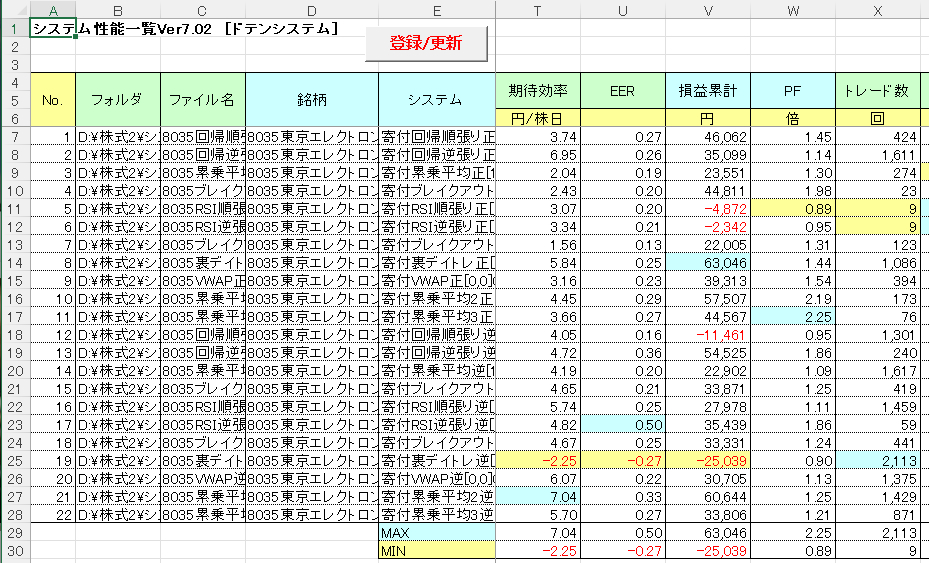Select the negative value -4,872
The image size is (929, 563).
(708, 209)
